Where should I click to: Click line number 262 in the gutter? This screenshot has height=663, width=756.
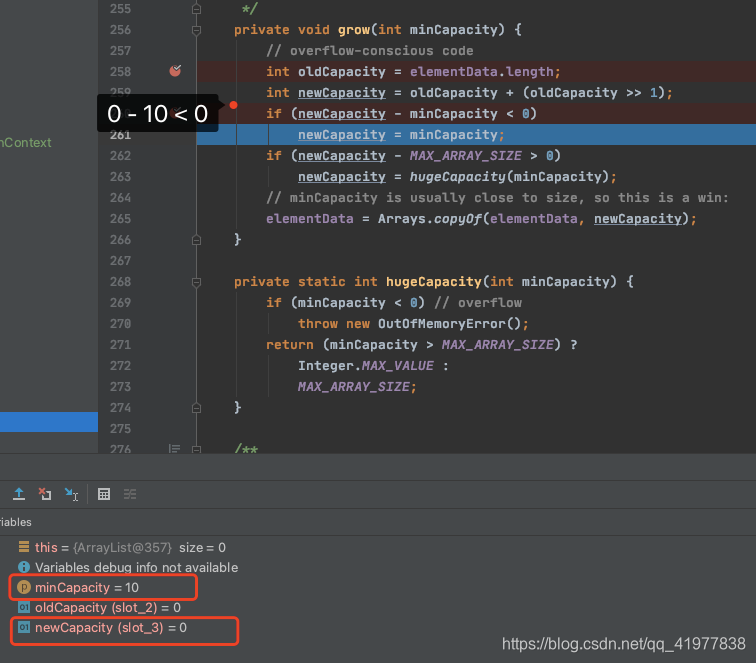[x=120, y=156]
